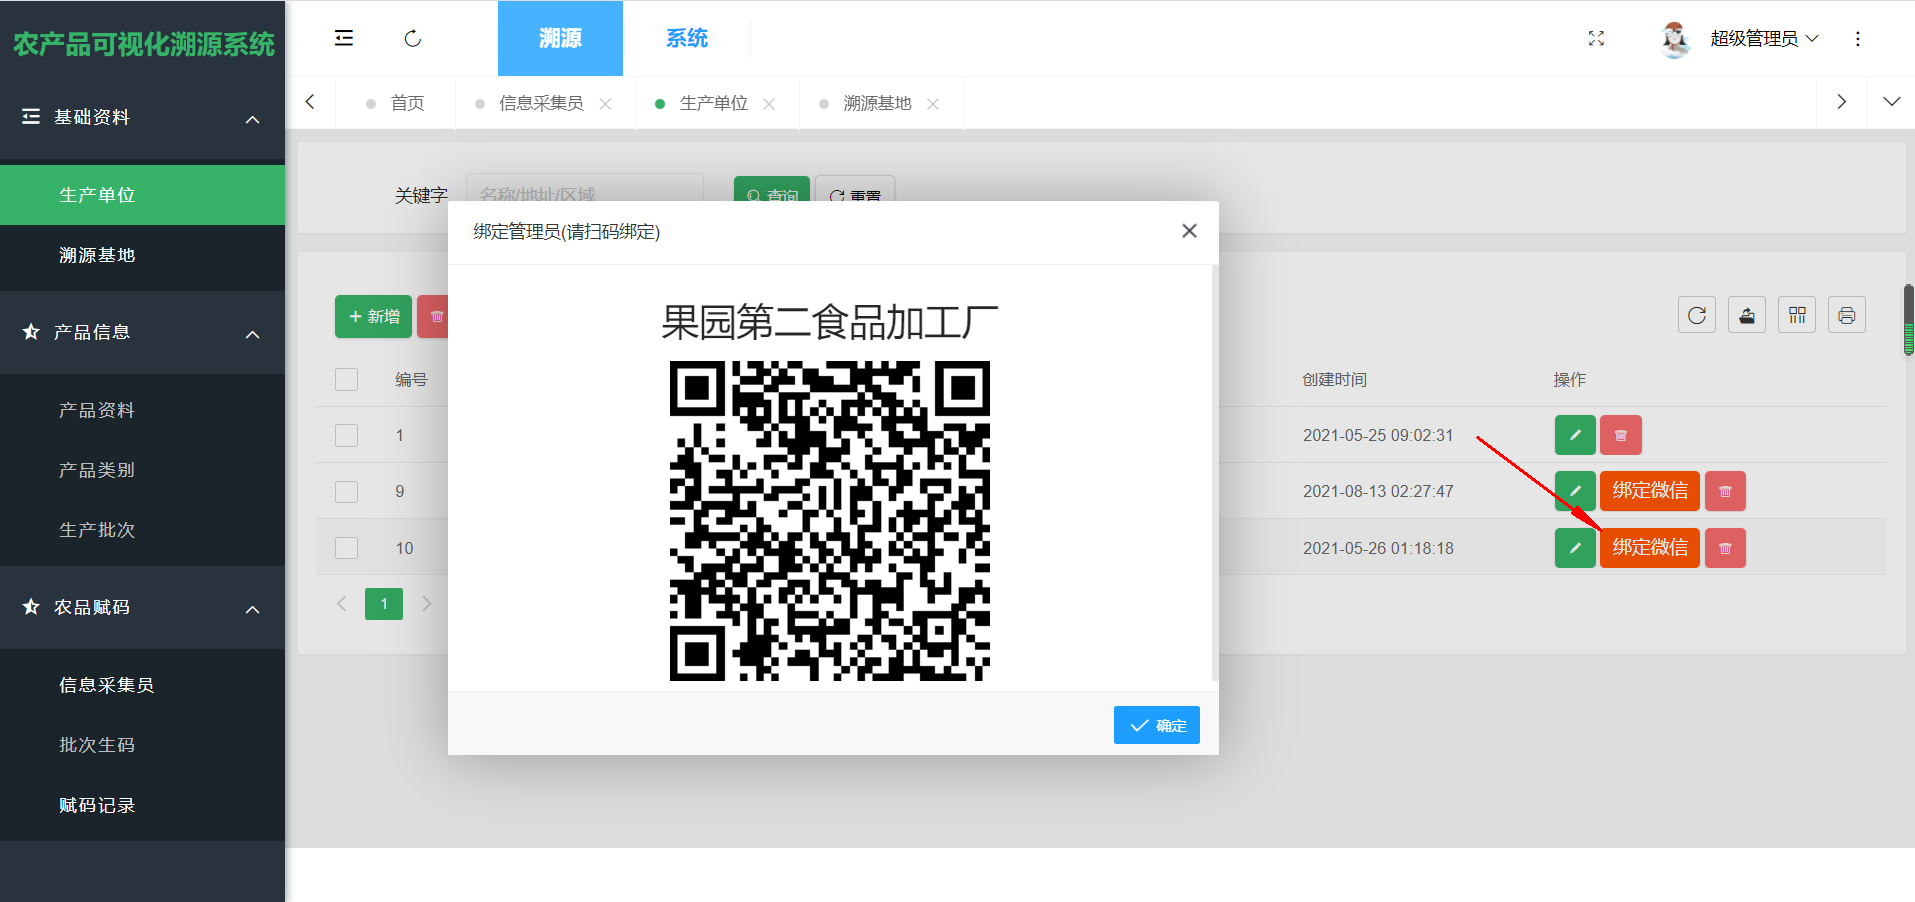Go to next page arrow in pagination
Screen dimensions: 1915x902
point(427,604)
